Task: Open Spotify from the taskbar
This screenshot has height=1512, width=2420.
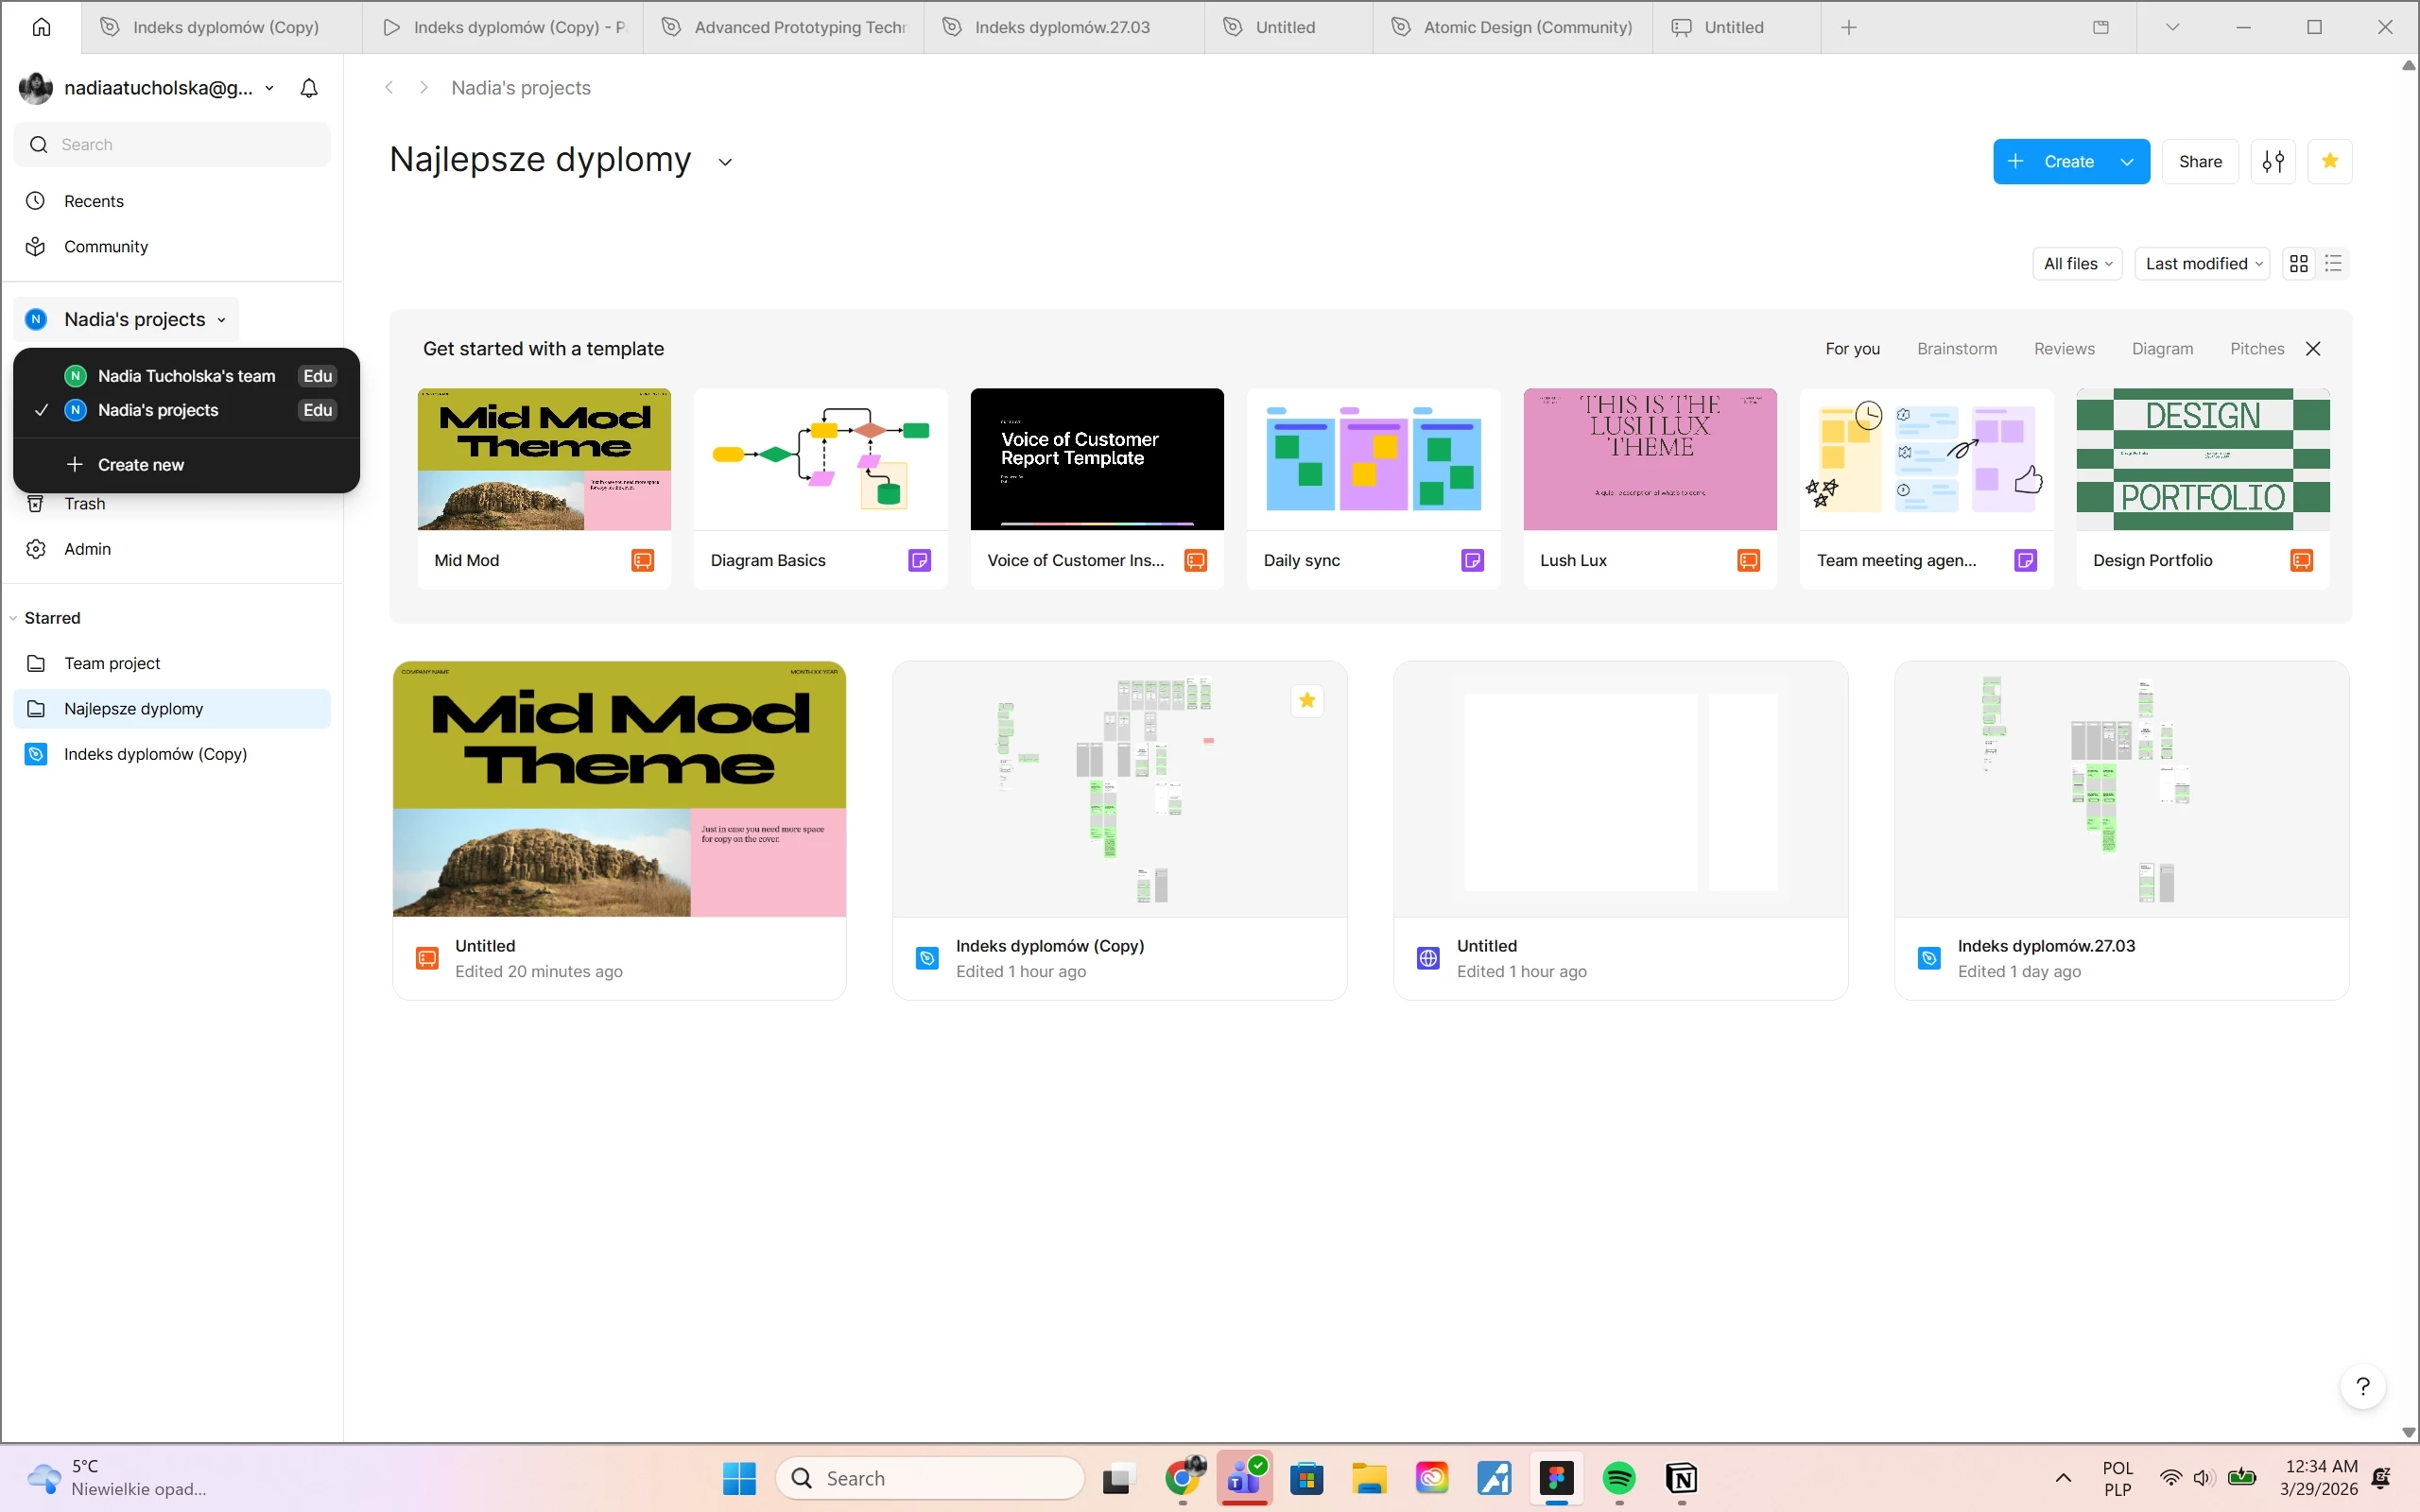Action: coord(1618,1477)
